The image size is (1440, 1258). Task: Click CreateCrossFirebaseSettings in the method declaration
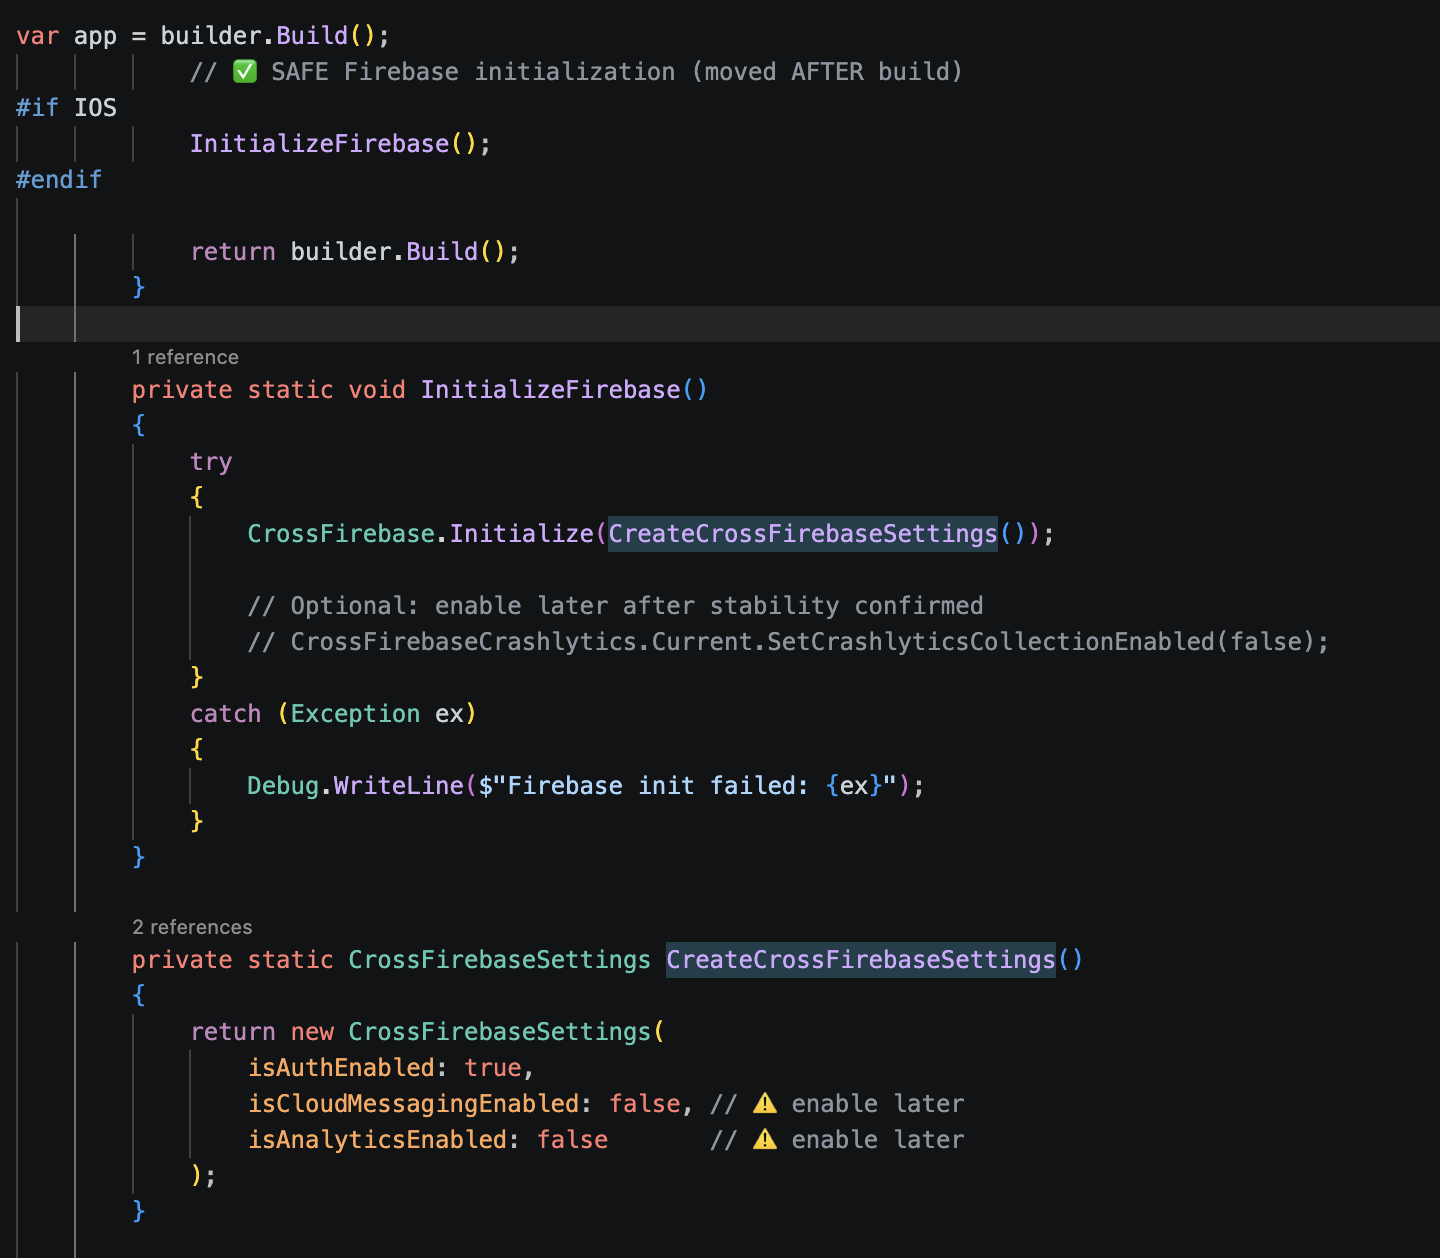coord(861,960)
